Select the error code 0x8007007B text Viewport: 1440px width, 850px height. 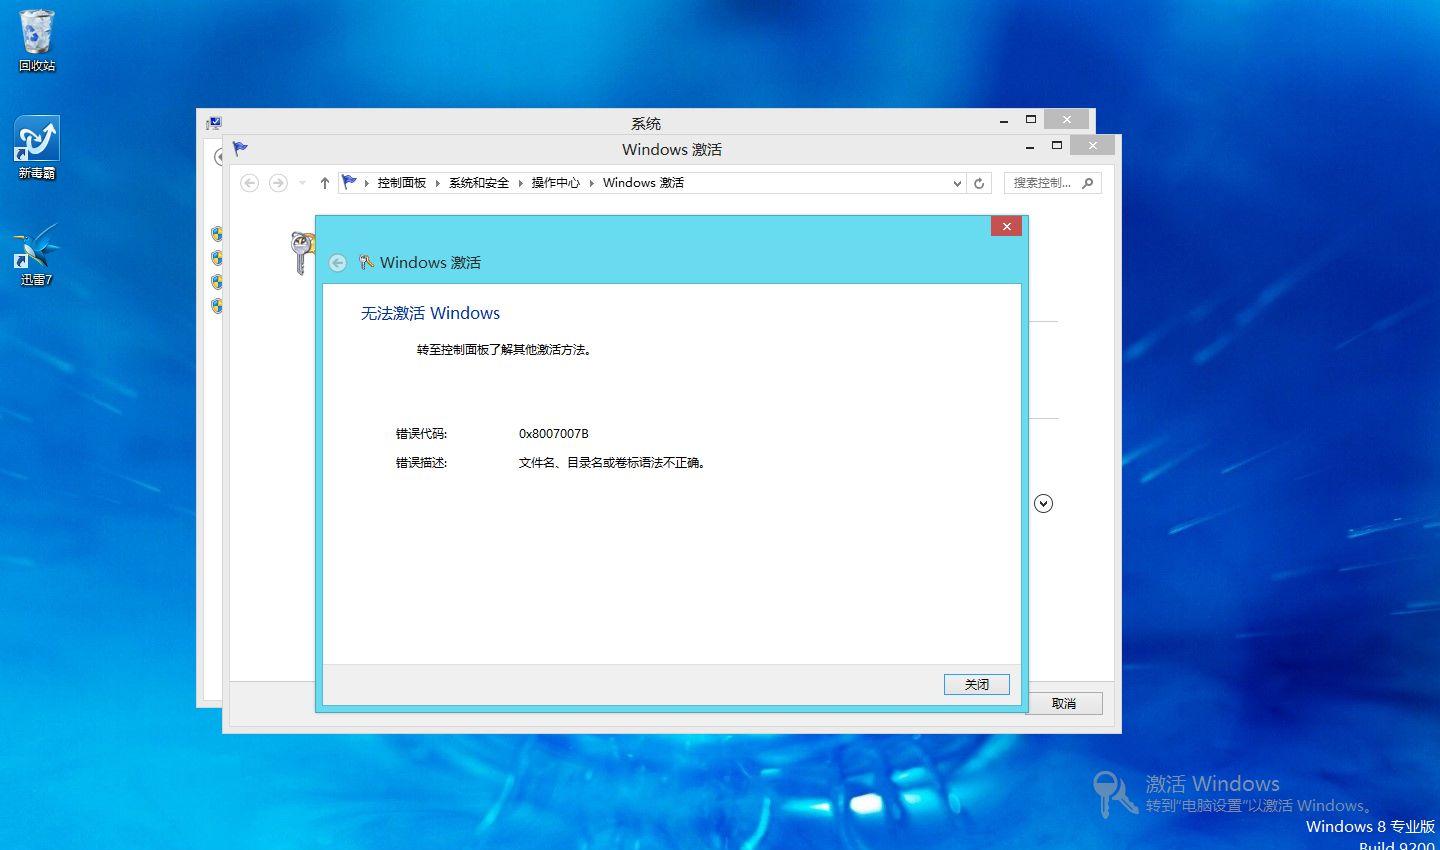click(x=553, y=434)
